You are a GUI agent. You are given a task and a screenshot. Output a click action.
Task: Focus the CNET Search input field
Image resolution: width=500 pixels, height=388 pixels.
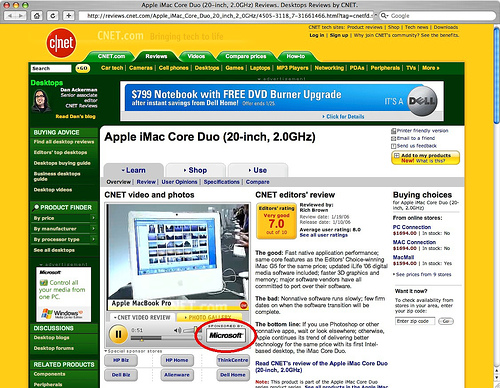pyautogui.click(x=51, y=68)
